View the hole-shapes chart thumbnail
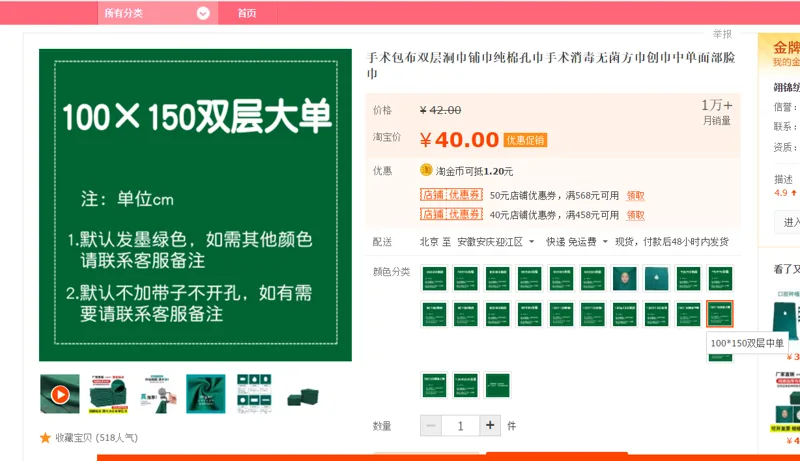This screenshot has width=800, height=461. pos(254,394)
